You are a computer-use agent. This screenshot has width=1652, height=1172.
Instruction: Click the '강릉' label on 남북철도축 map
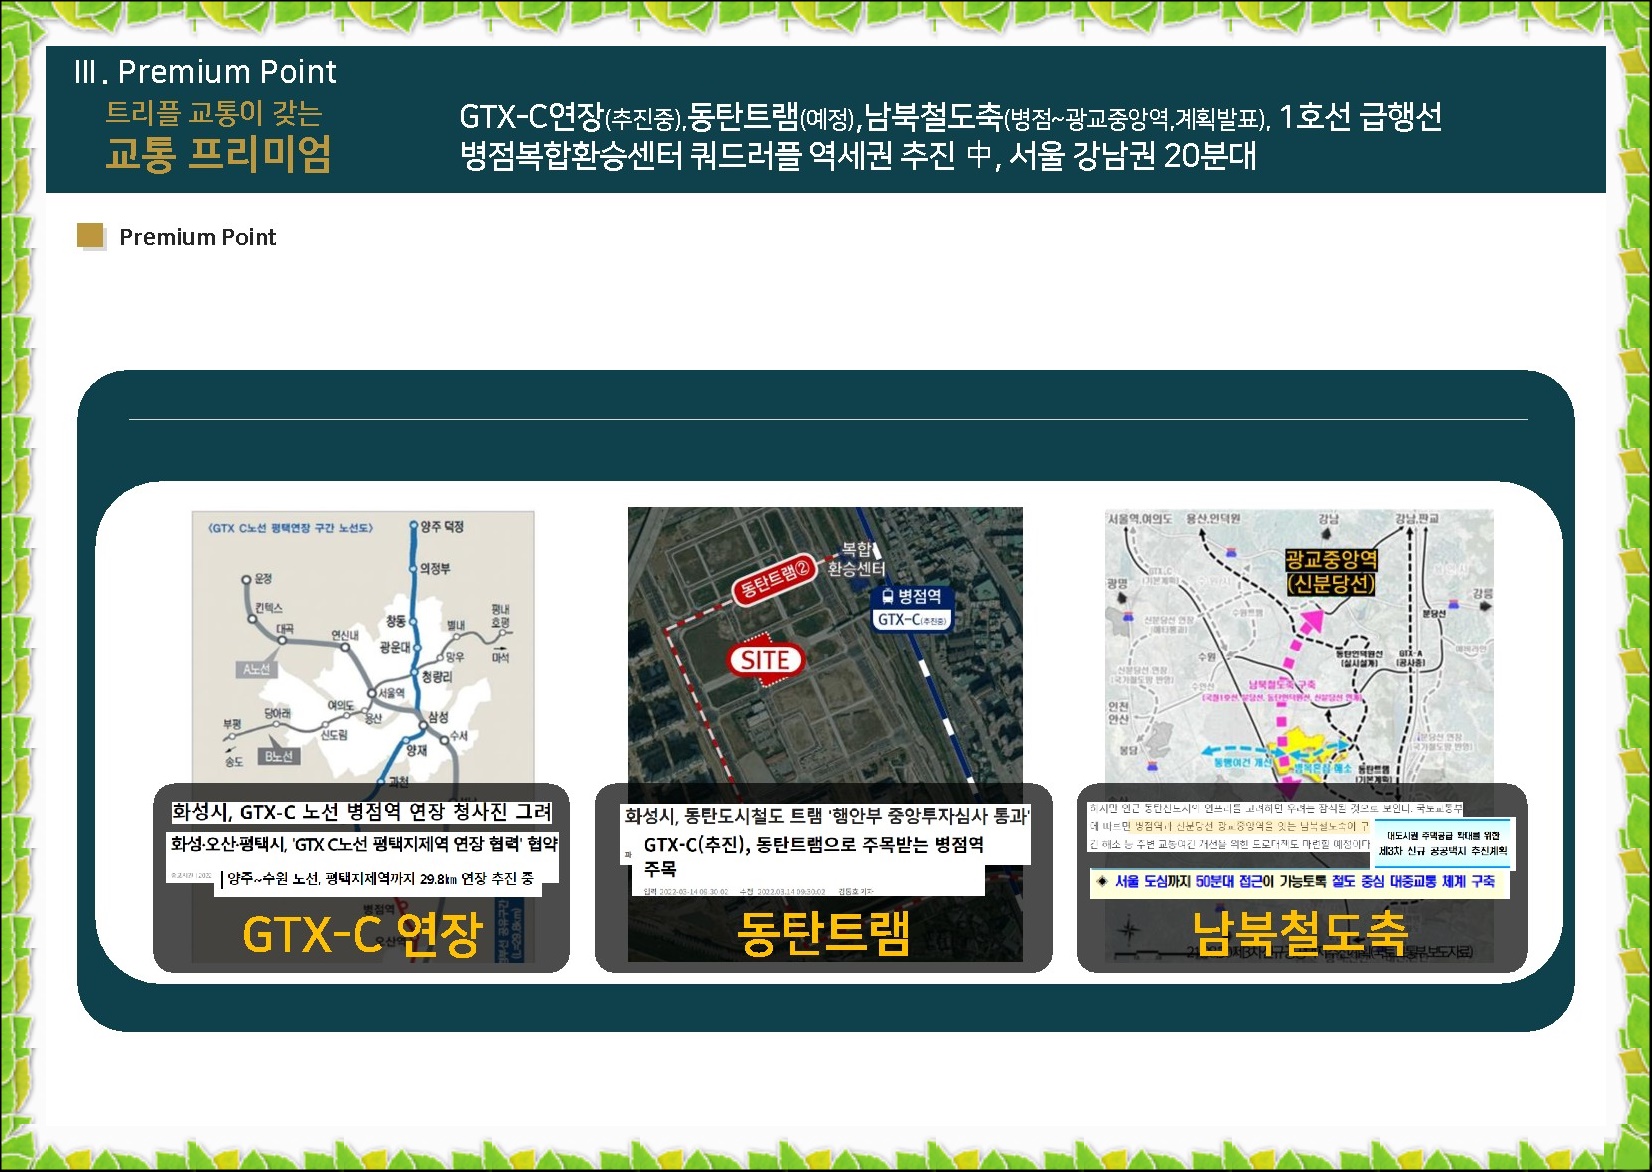tap(1482, 593)
